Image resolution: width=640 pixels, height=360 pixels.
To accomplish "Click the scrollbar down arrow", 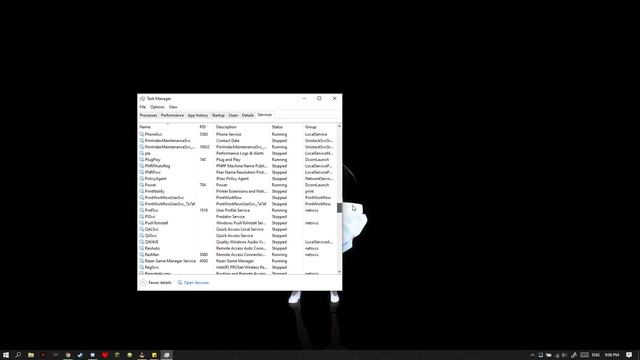I will pos(339,271).
